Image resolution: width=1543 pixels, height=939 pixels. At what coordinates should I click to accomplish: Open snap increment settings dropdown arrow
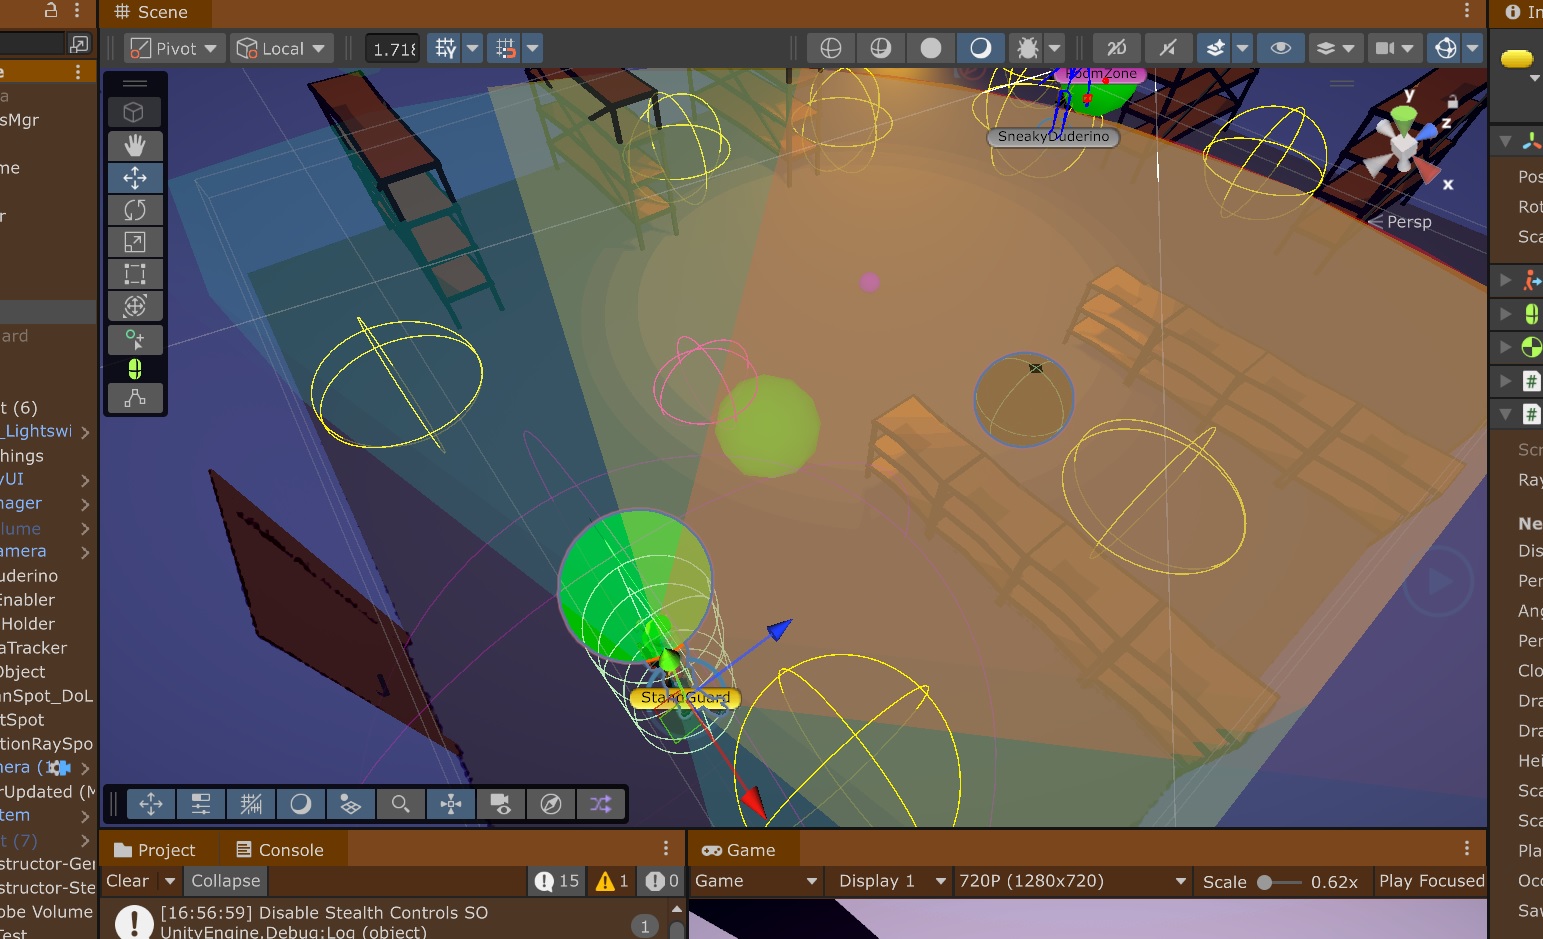point(533,48)
